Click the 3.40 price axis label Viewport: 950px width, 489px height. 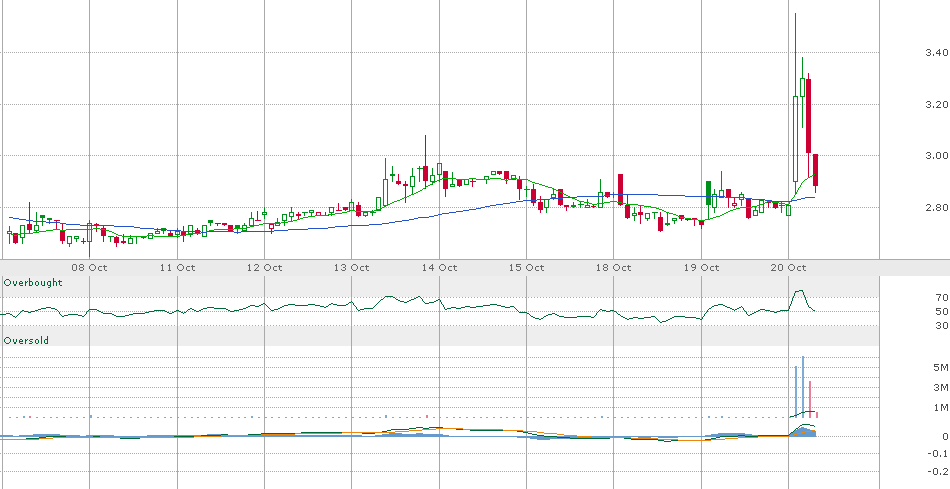pyautogui.click(x=937, y=53)
